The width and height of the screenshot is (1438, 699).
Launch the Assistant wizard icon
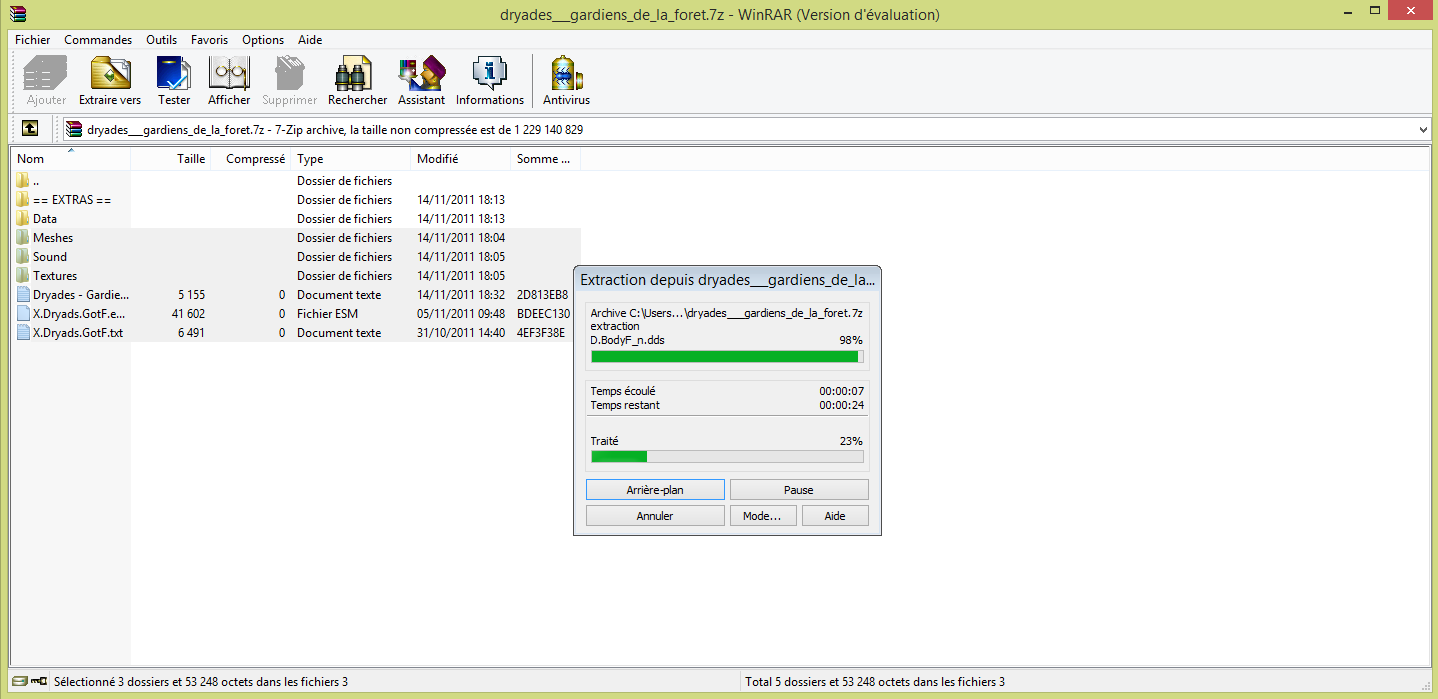coord(421,73)
